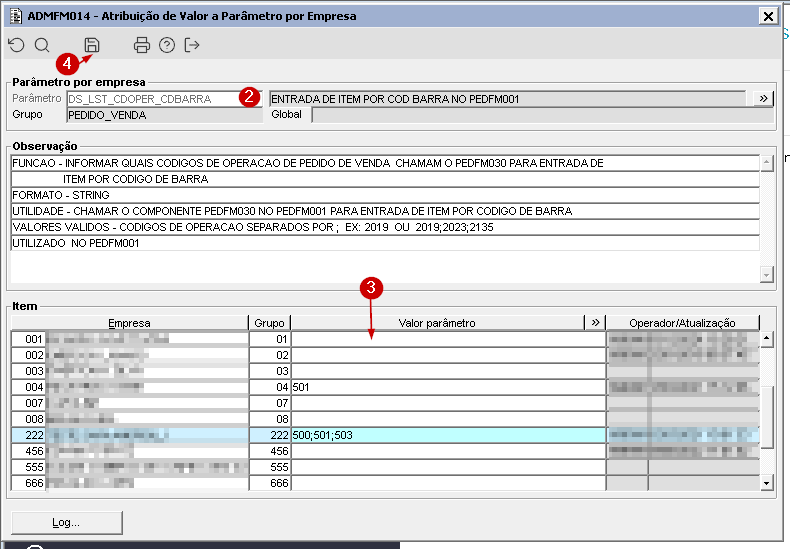Select Valor parâmetro cell for empresa 007
This screenshot has width=790, height=549.
pyautogui.click(x=448, y=403)
